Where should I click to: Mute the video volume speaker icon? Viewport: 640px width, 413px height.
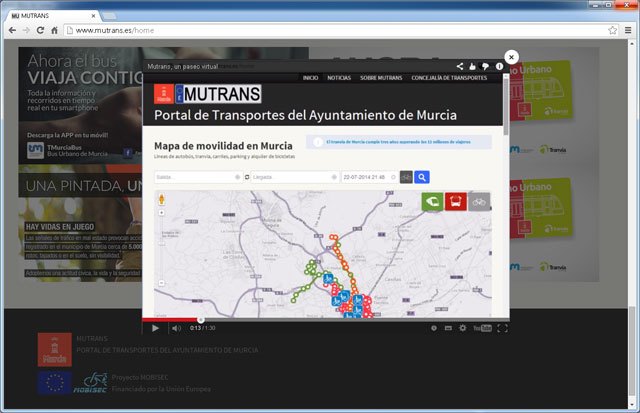click(176, 328)
